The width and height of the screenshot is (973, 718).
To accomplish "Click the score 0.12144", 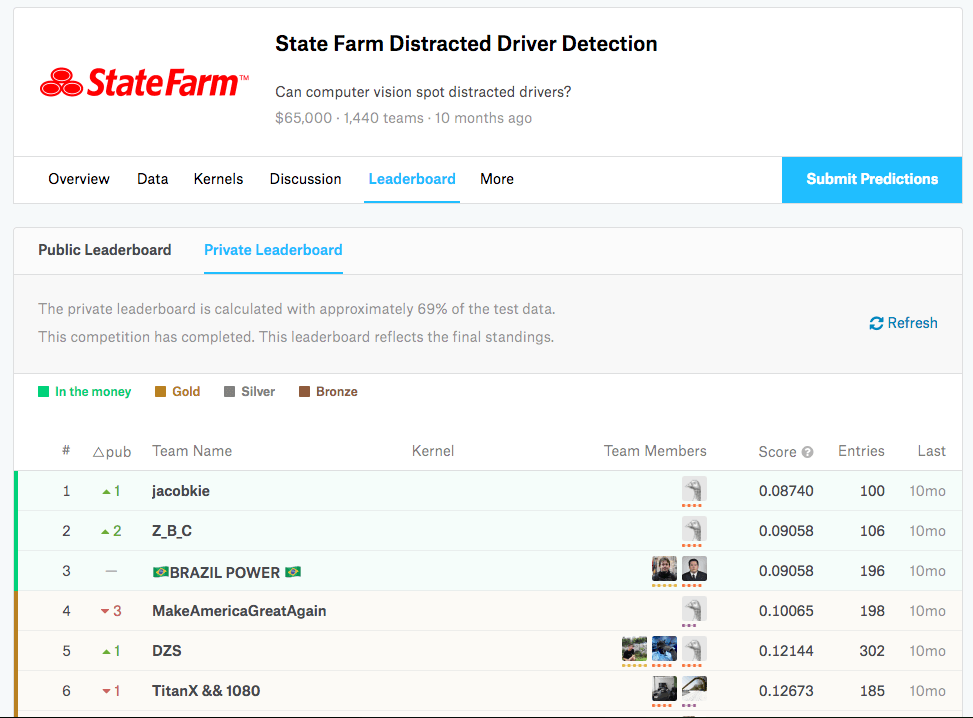I will 786,651.
